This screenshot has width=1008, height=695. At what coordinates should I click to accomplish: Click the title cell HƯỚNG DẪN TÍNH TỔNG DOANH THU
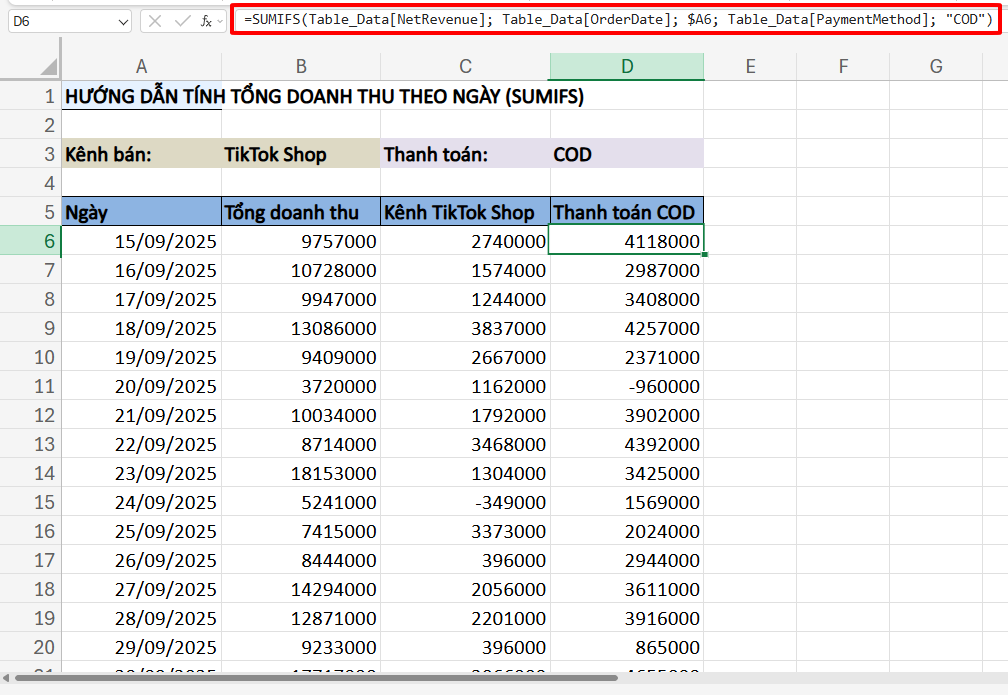pyautogui.click(x=141, y=97)
